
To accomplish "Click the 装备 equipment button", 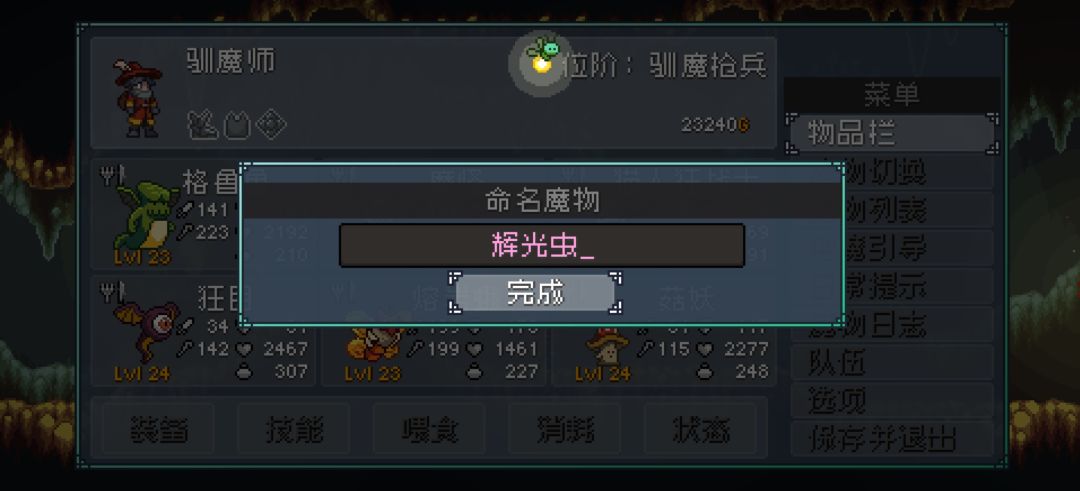I will coord(158,430).
